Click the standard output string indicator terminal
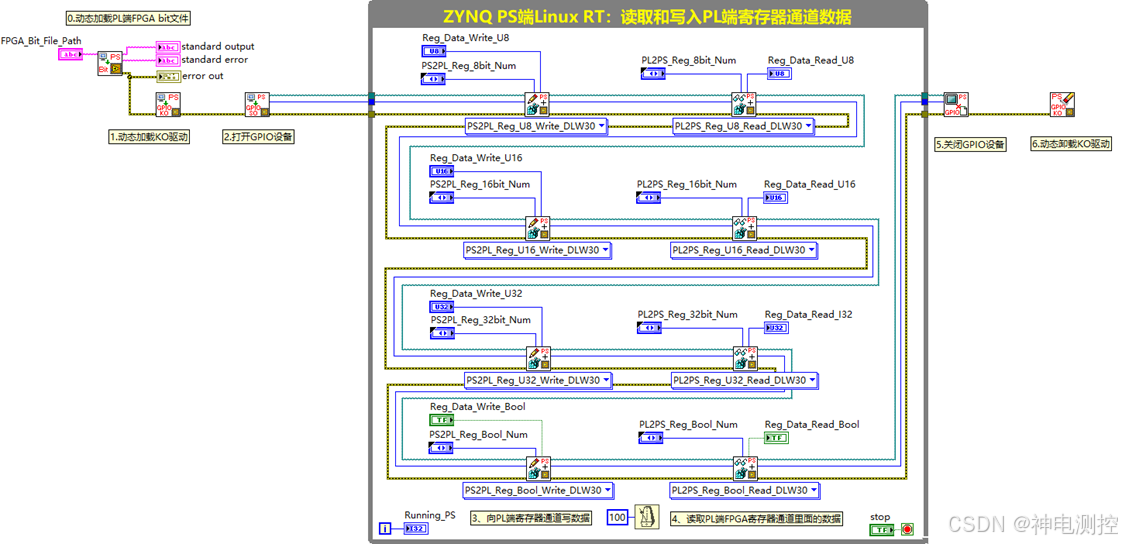1122x544 pixels. (x=168, y=47)
